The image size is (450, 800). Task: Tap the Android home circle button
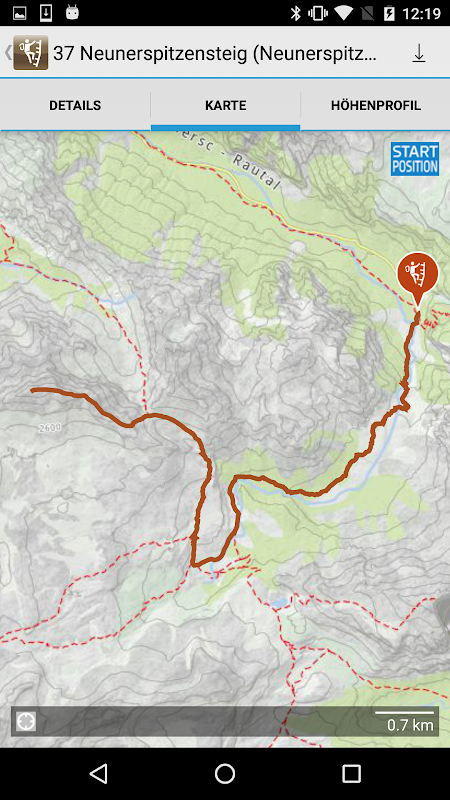(224, 773)
